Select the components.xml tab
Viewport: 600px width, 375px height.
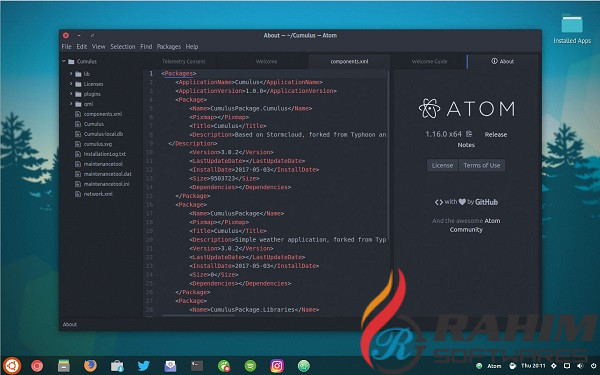tap(349, 61)
